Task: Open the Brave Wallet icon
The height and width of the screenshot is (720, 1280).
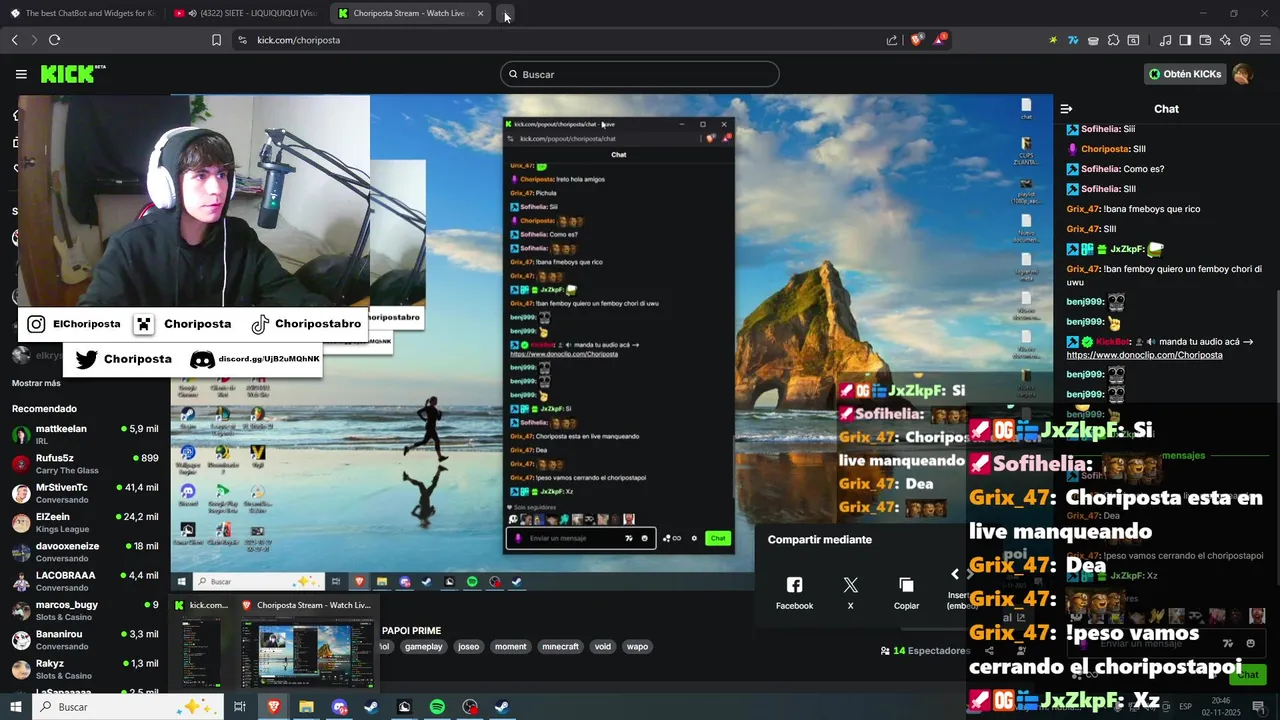Action: point(1205,40)
